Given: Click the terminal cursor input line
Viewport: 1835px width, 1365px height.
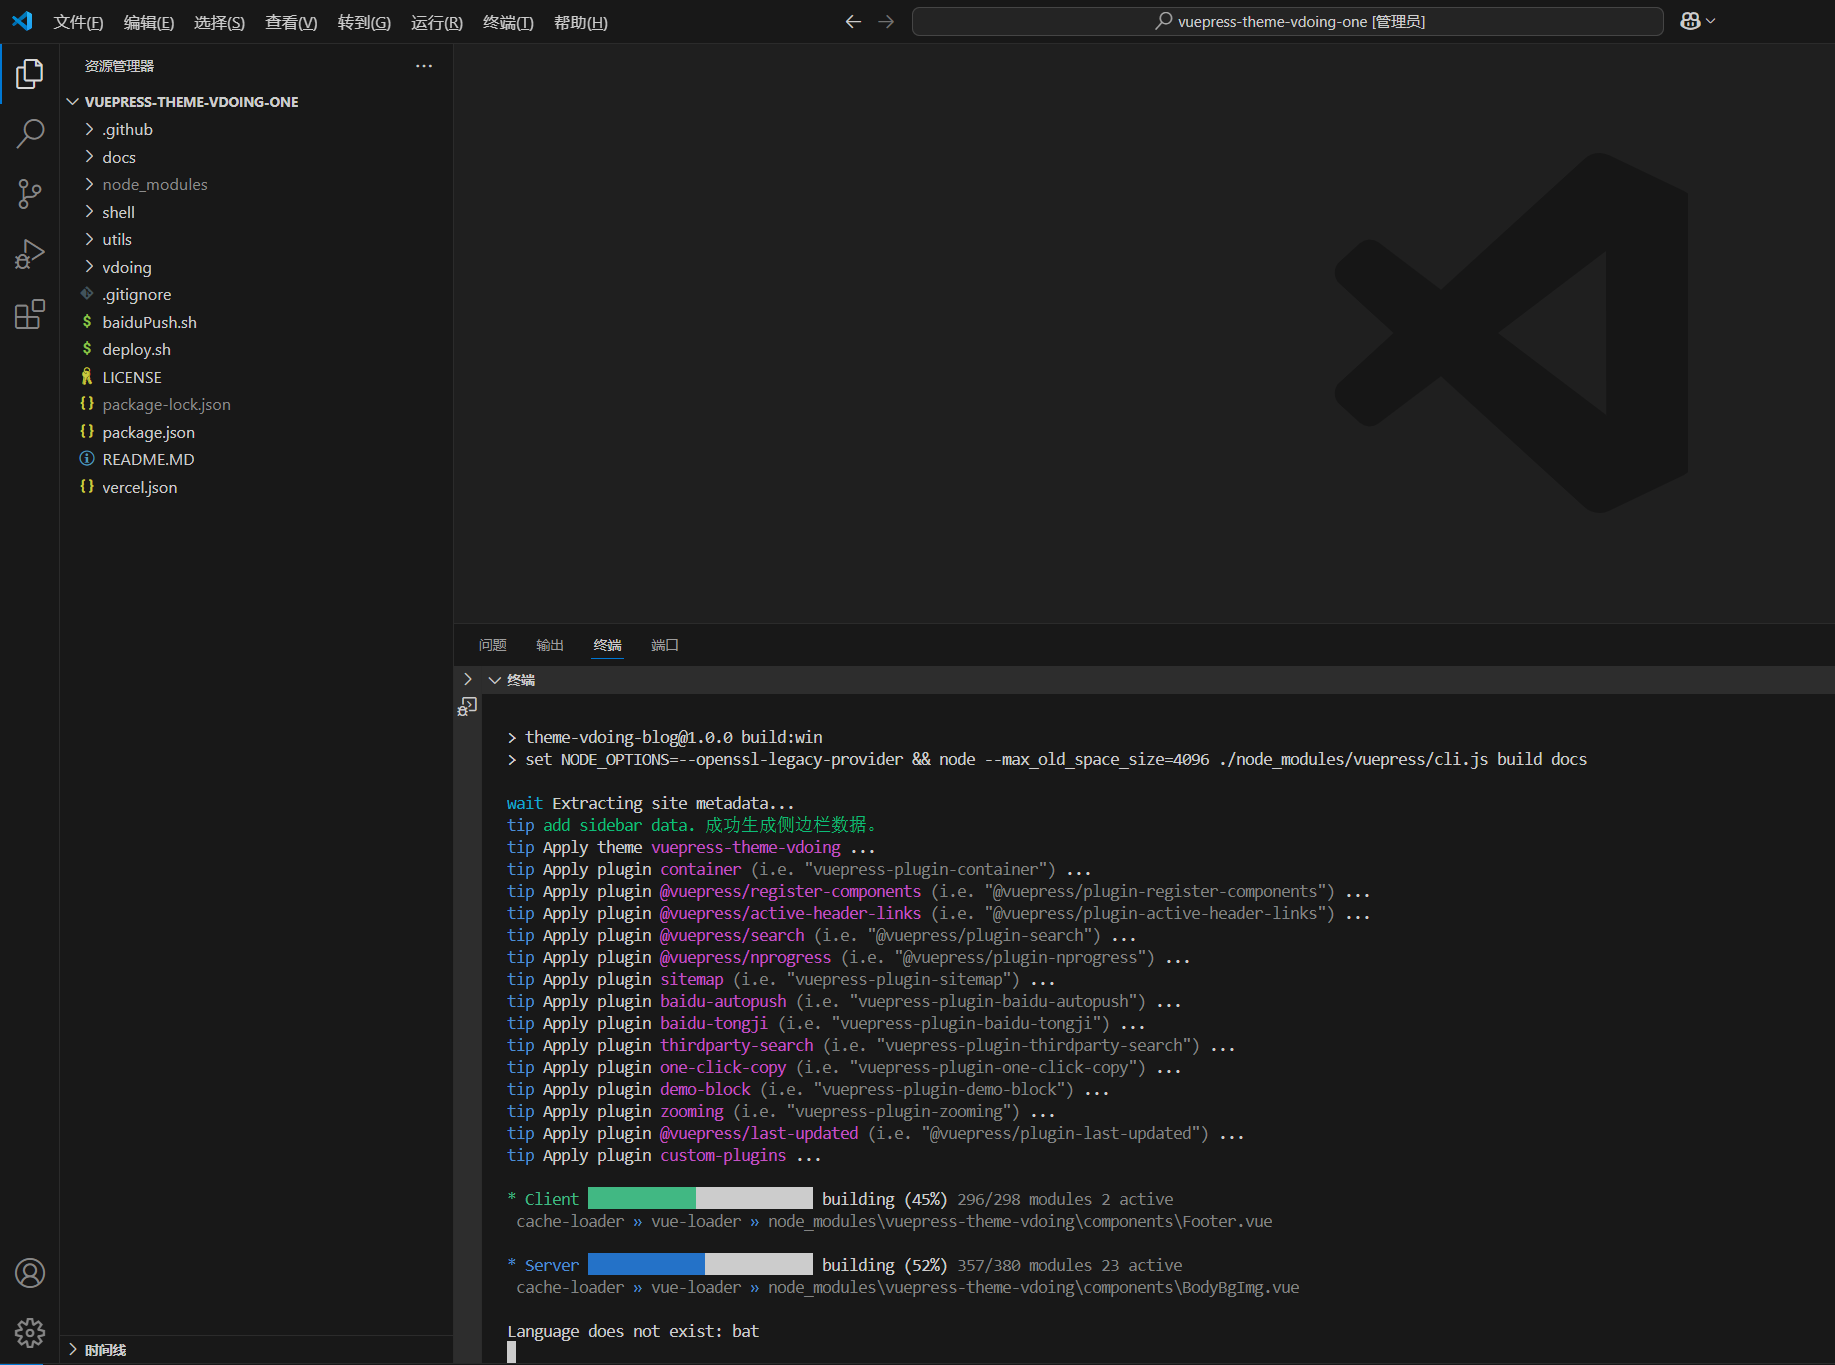Looking at the screenshot, I should 512,1352.
